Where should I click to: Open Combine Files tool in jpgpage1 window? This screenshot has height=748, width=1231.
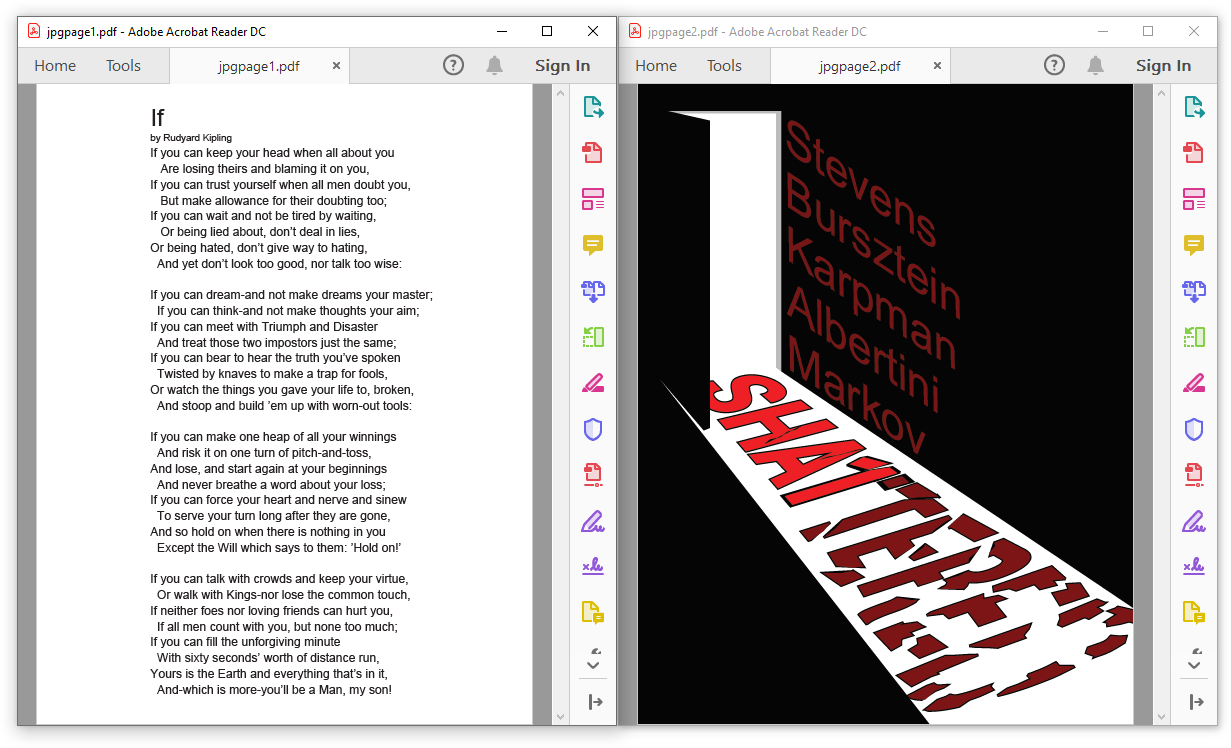coord(593,291)
